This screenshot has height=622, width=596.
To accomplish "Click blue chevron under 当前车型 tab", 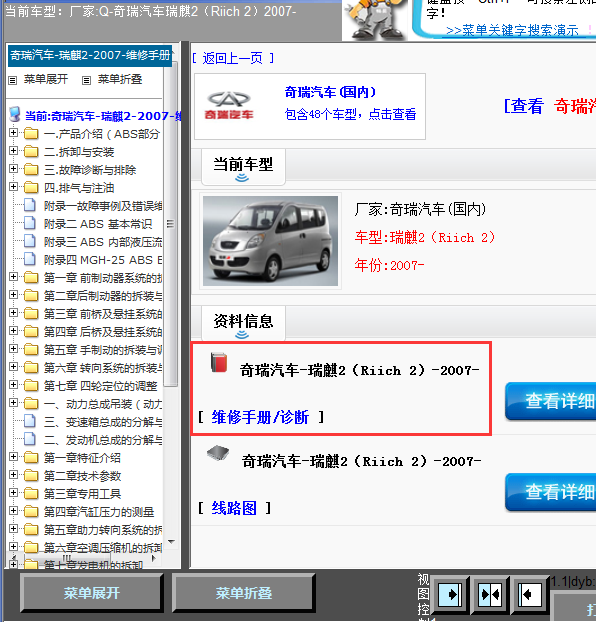I will (242, 178).
